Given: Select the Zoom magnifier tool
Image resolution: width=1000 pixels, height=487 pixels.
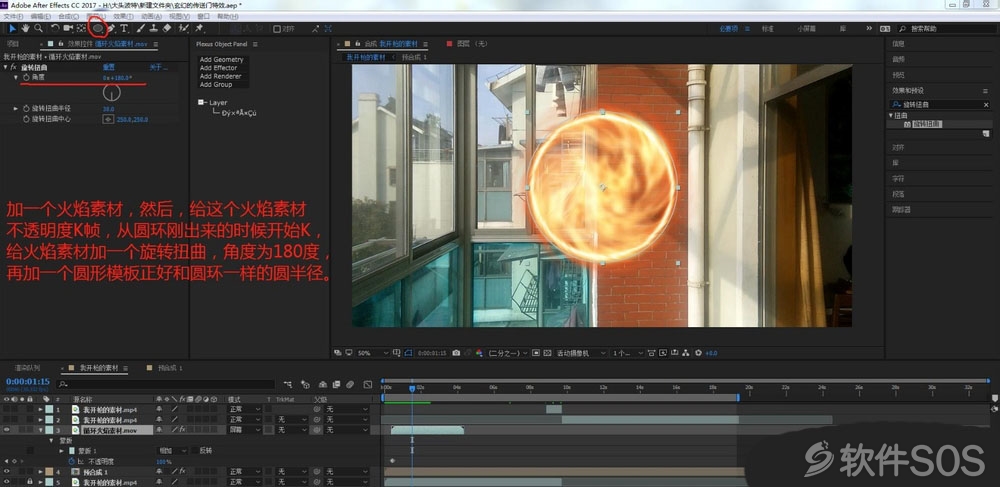Looking at the screenshot, I should [x=38, y=28].
